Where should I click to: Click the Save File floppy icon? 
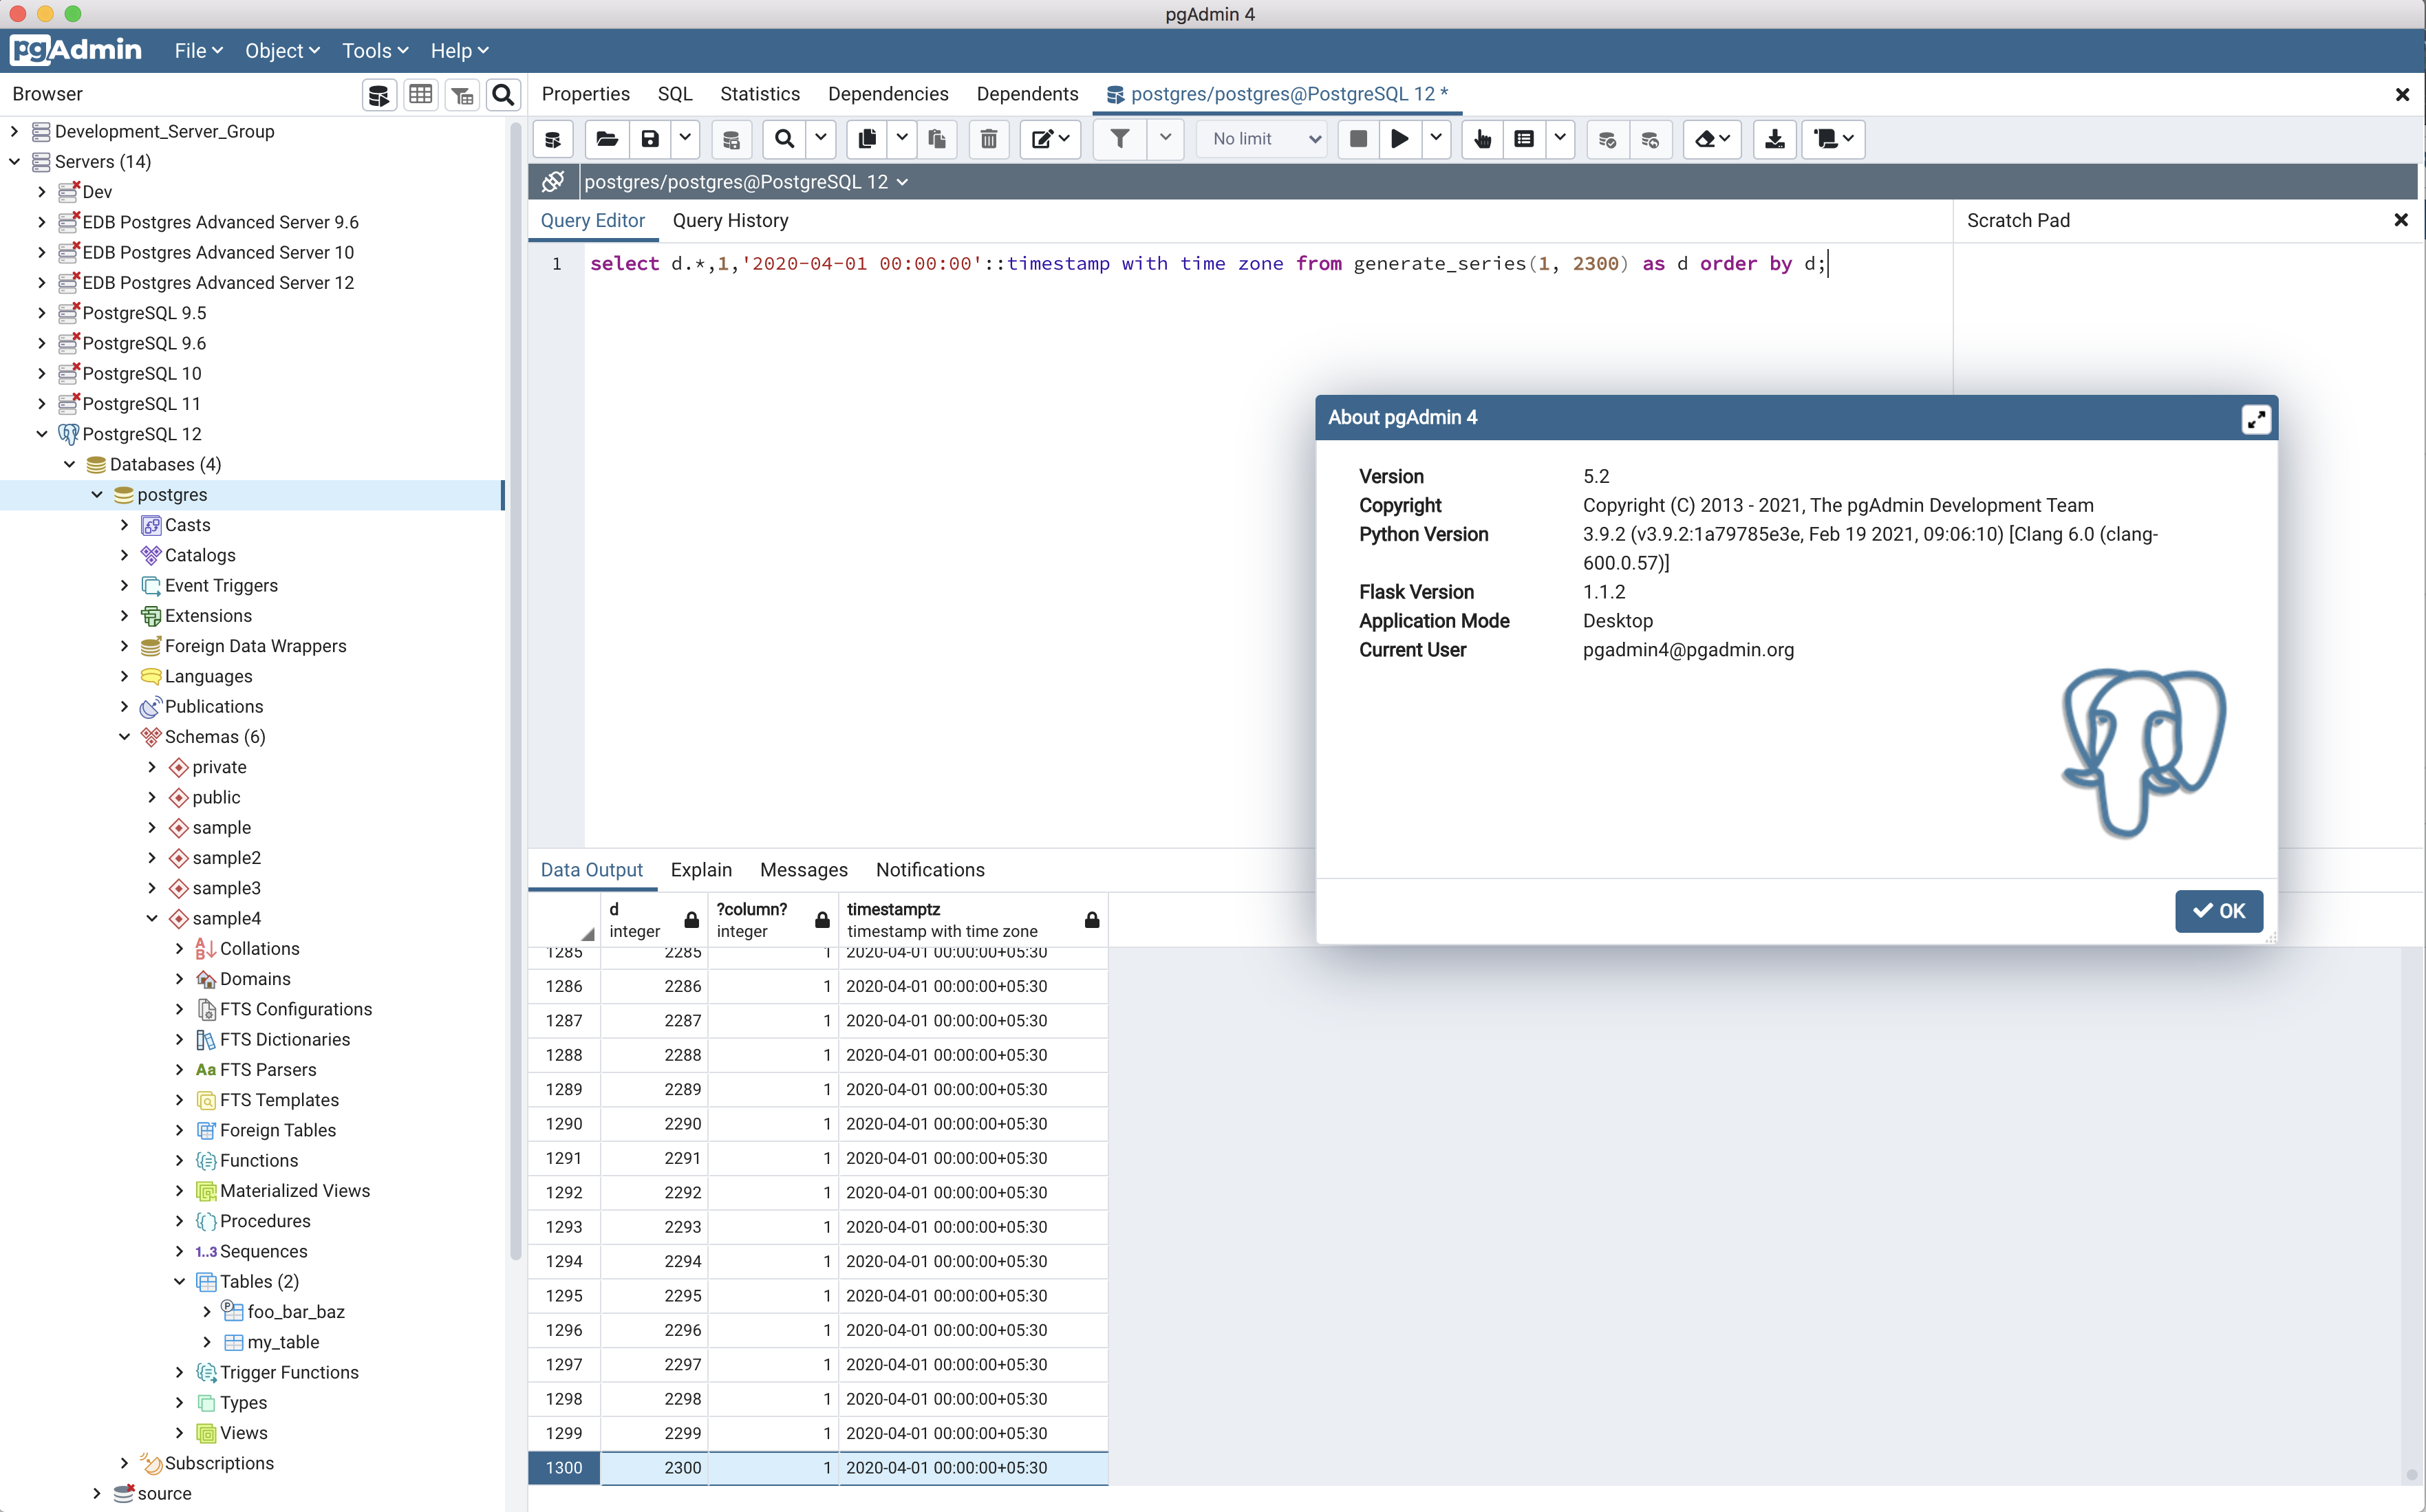650,139
